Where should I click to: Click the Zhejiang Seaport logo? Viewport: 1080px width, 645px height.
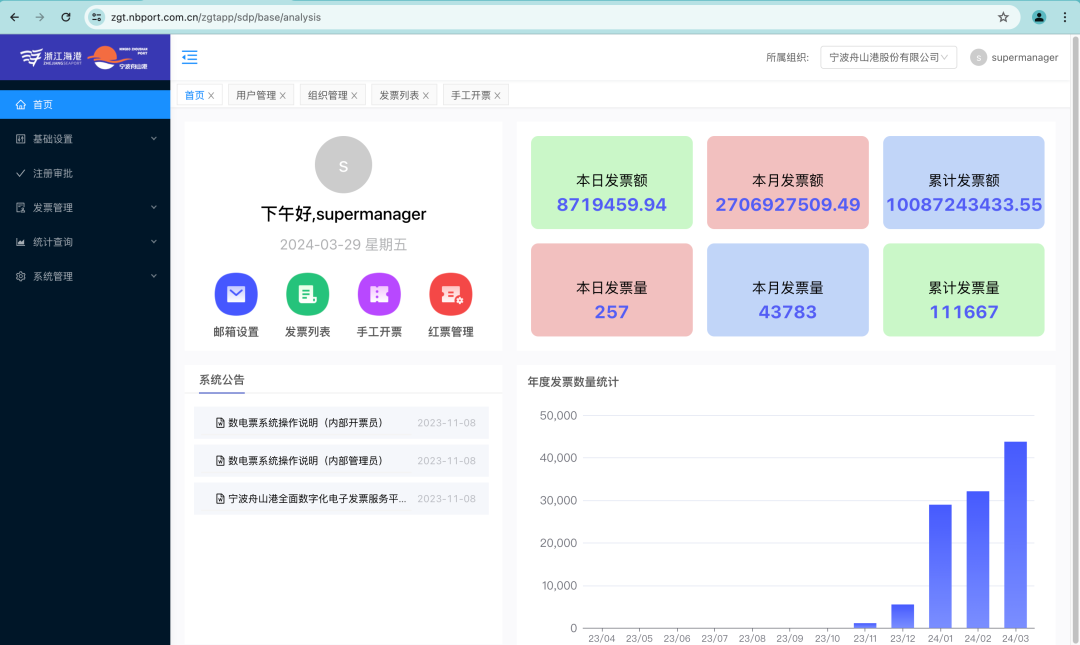51,57
